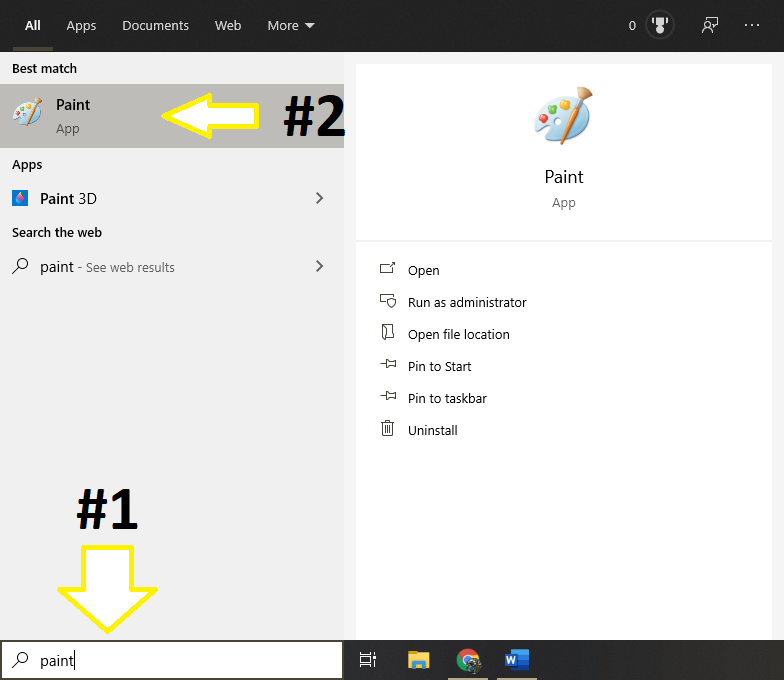This screenshot has width=784, height=680.
Task: Select the Paint 3D app result
Action: tap(172, 198)
